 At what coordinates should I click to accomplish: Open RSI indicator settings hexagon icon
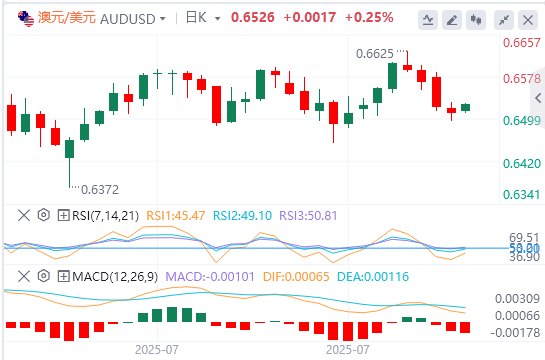point(44,215)
